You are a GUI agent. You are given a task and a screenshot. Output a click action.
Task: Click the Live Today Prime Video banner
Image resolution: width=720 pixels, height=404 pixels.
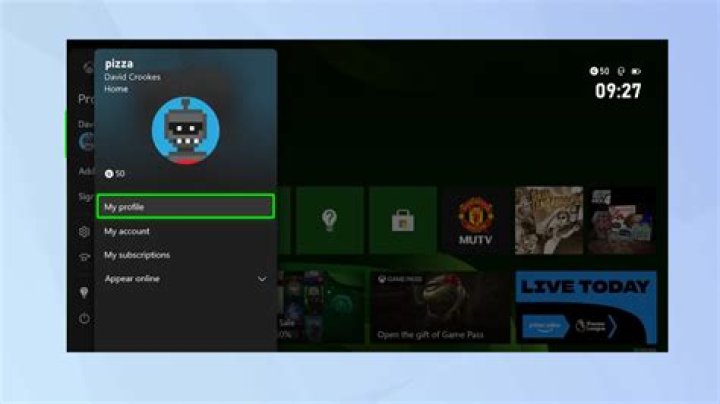coord(586,308)
